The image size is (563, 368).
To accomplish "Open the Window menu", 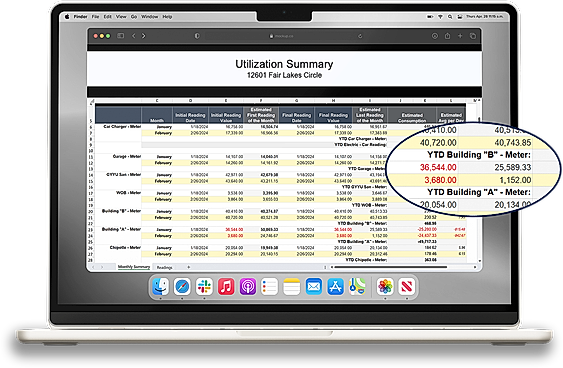I will [149, 17].
